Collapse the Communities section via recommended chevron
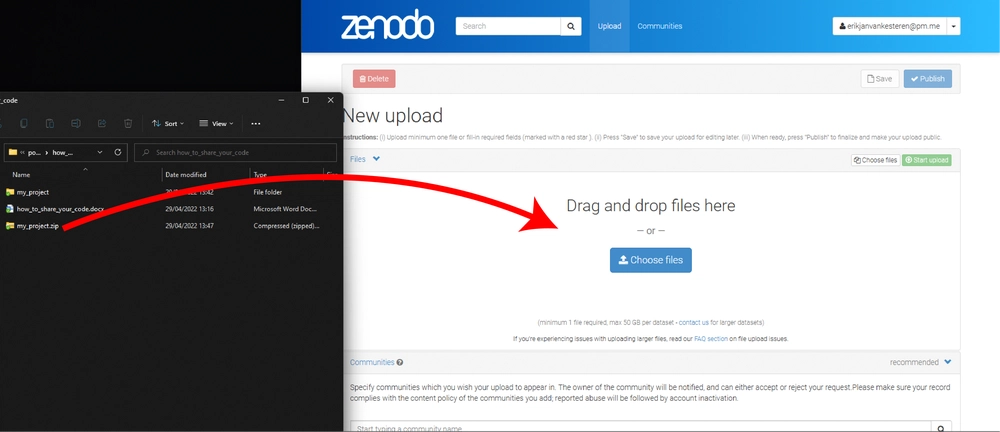Screen dimensions: 1000x432 pos(948,362)
